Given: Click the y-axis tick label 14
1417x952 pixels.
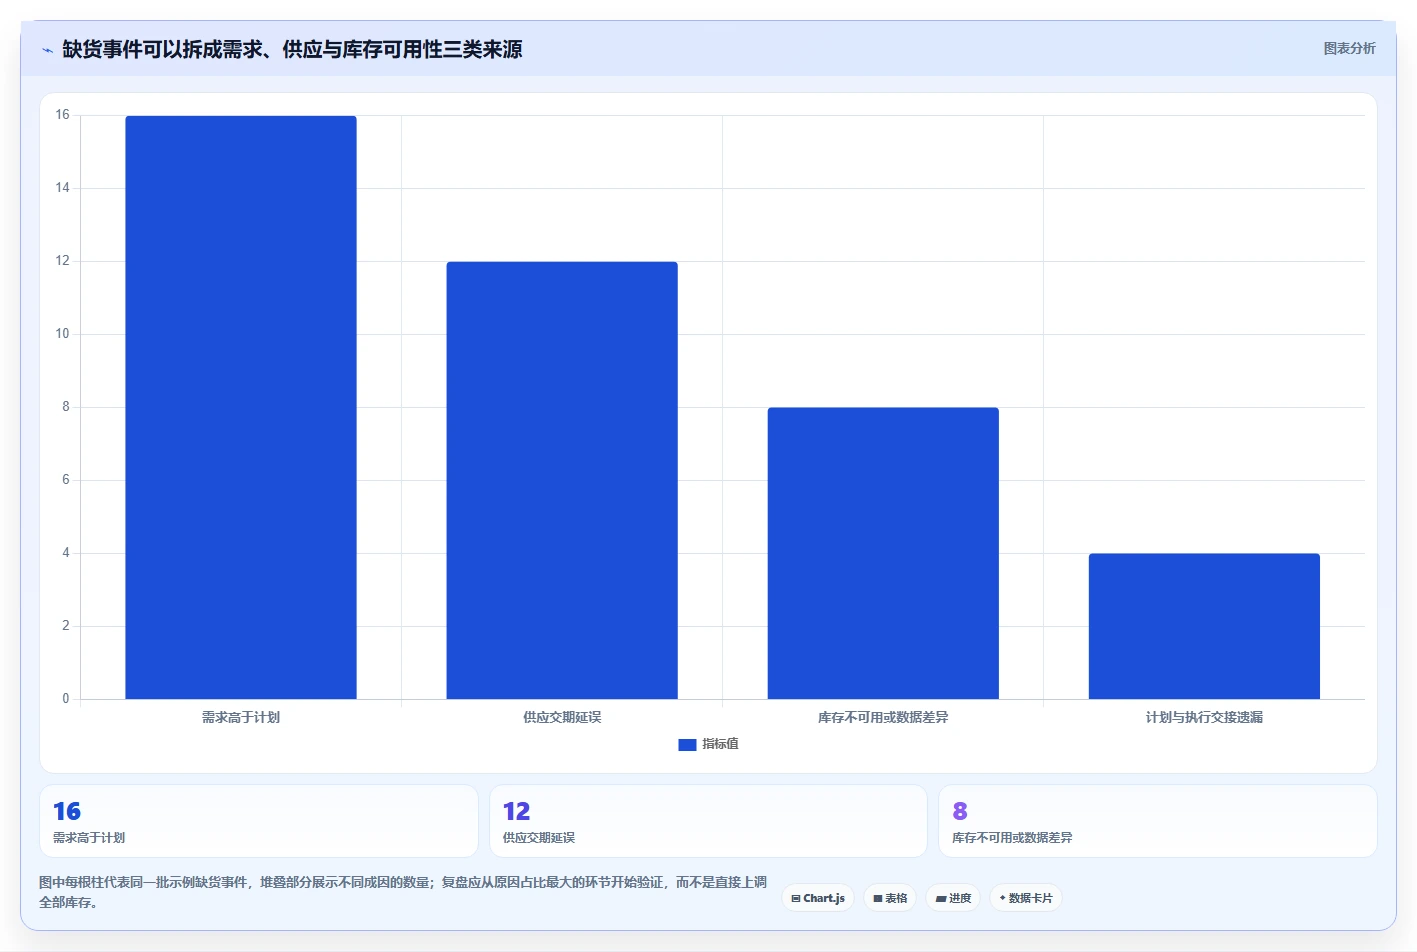Looking at the screenshot, I should coord(63,188).
